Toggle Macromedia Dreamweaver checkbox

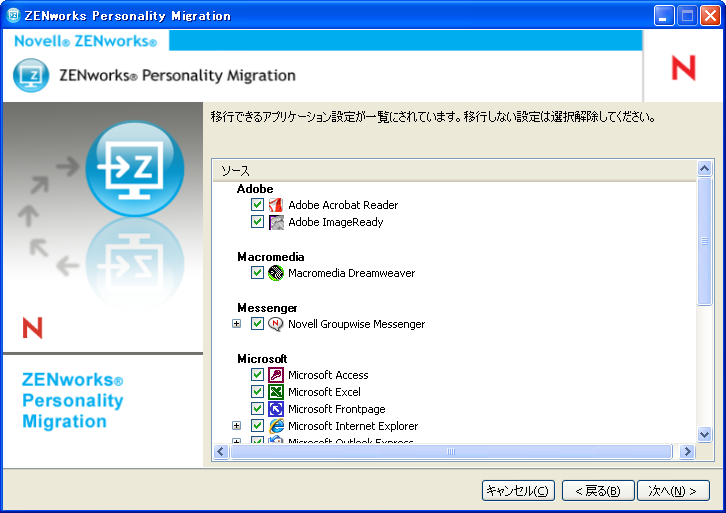coord(257,272)
